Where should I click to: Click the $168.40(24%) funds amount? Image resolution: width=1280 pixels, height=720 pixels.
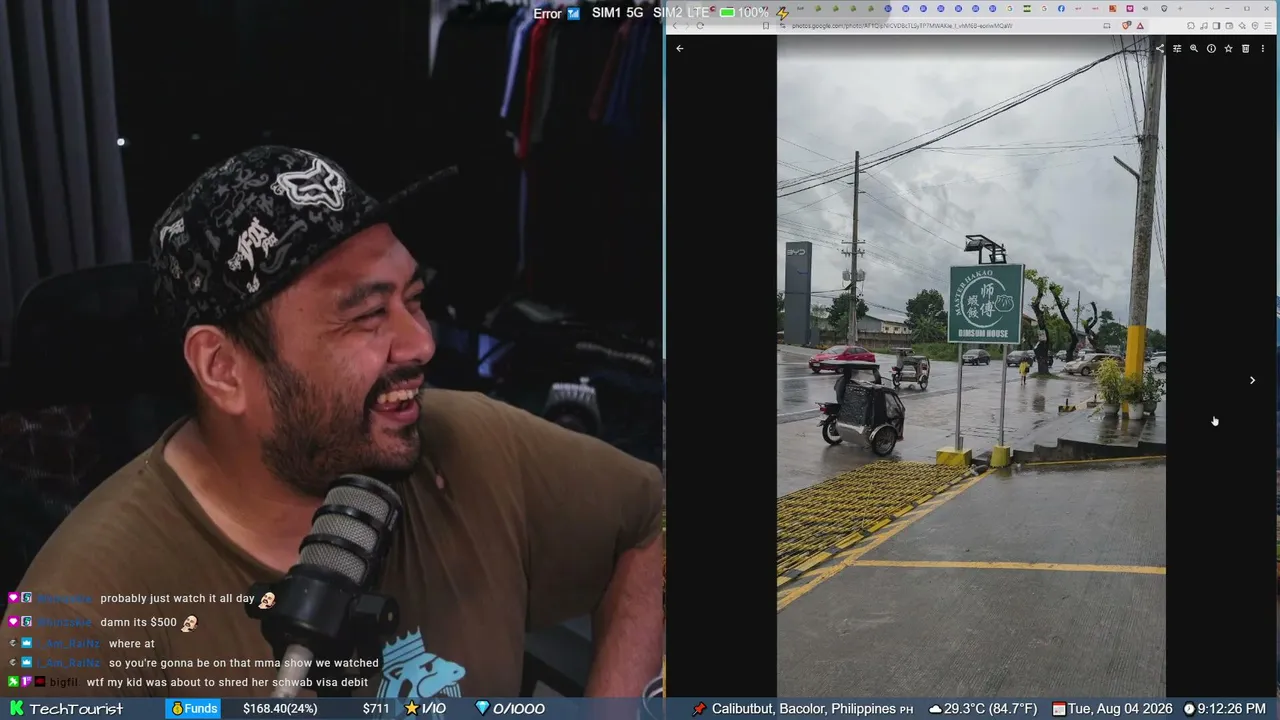pyautogui.click(x=280, y=709)
